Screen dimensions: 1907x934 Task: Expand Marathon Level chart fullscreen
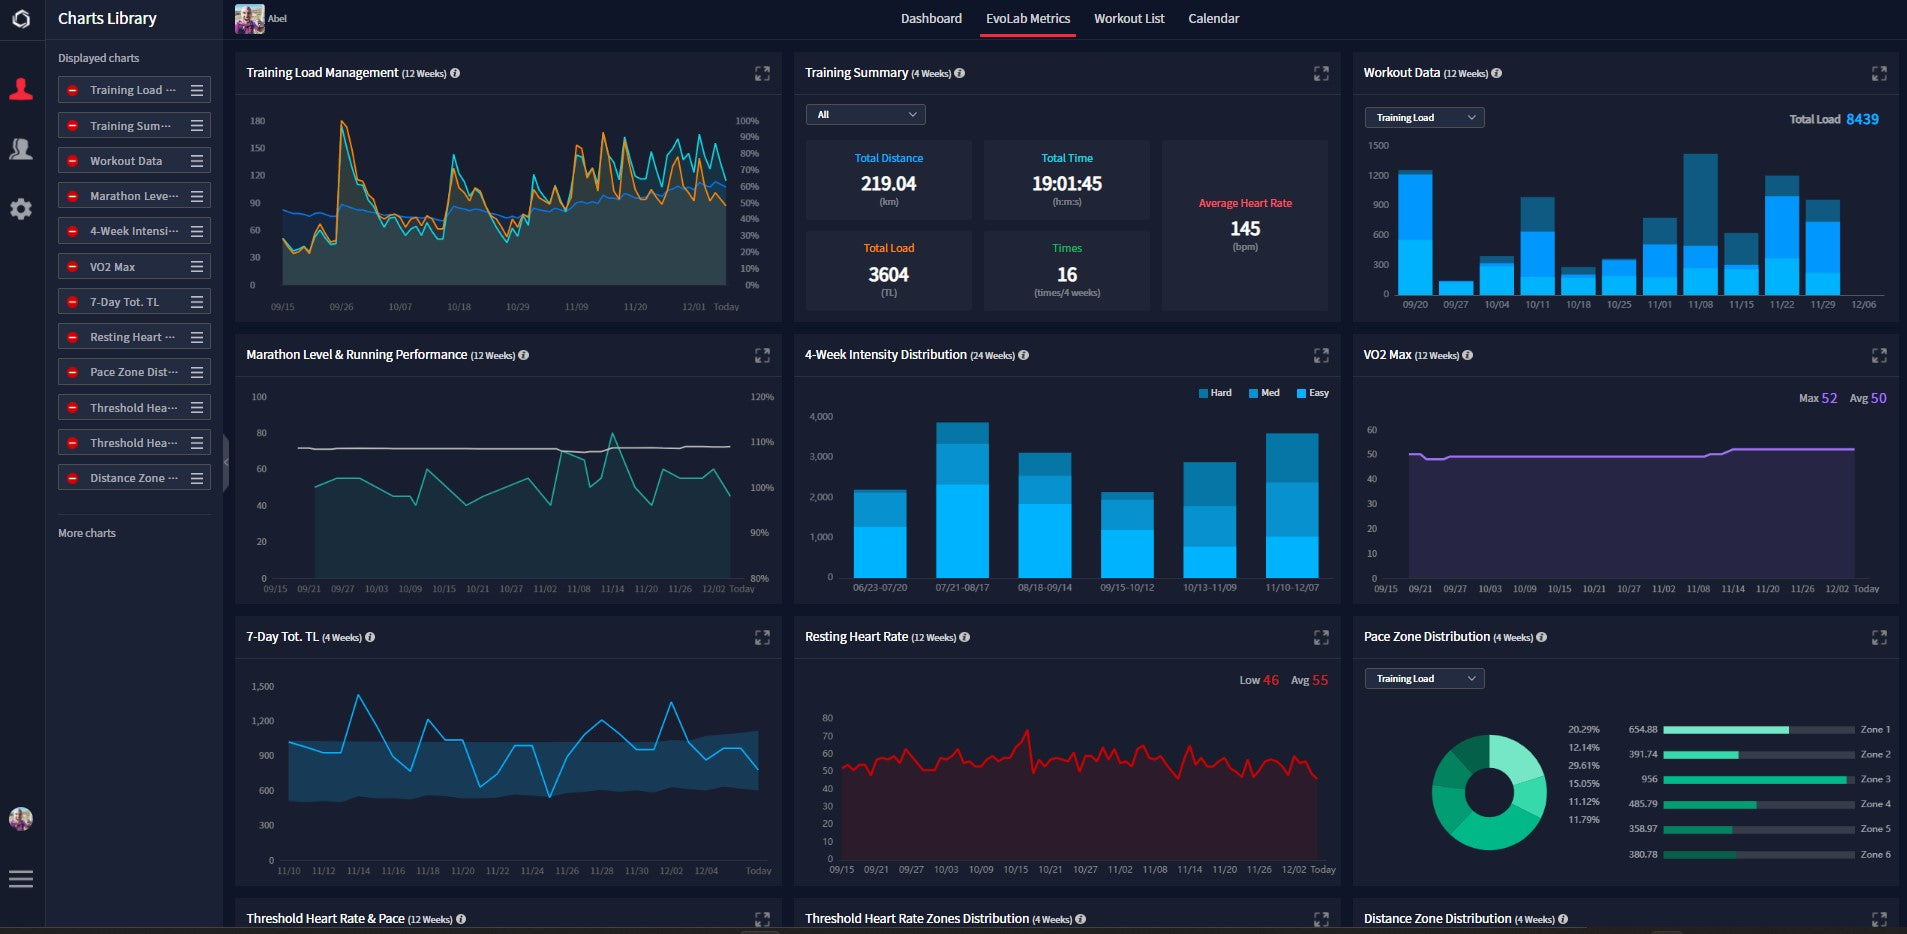point(762,355)
